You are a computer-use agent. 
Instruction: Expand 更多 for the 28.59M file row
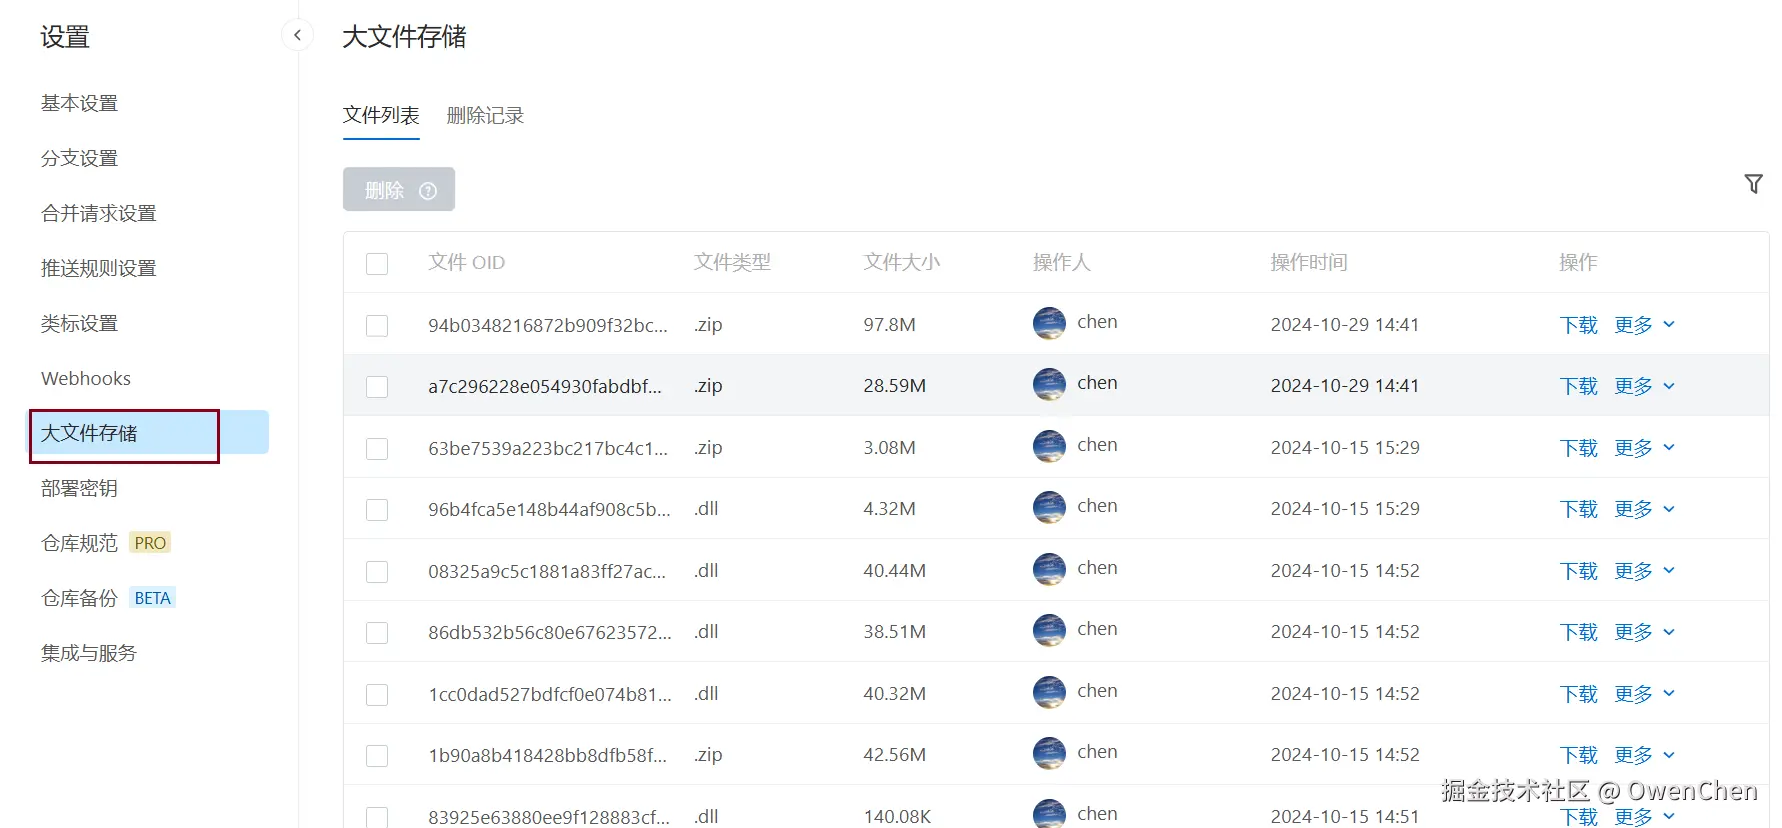pyautogui.click(x=1644, y=386)
